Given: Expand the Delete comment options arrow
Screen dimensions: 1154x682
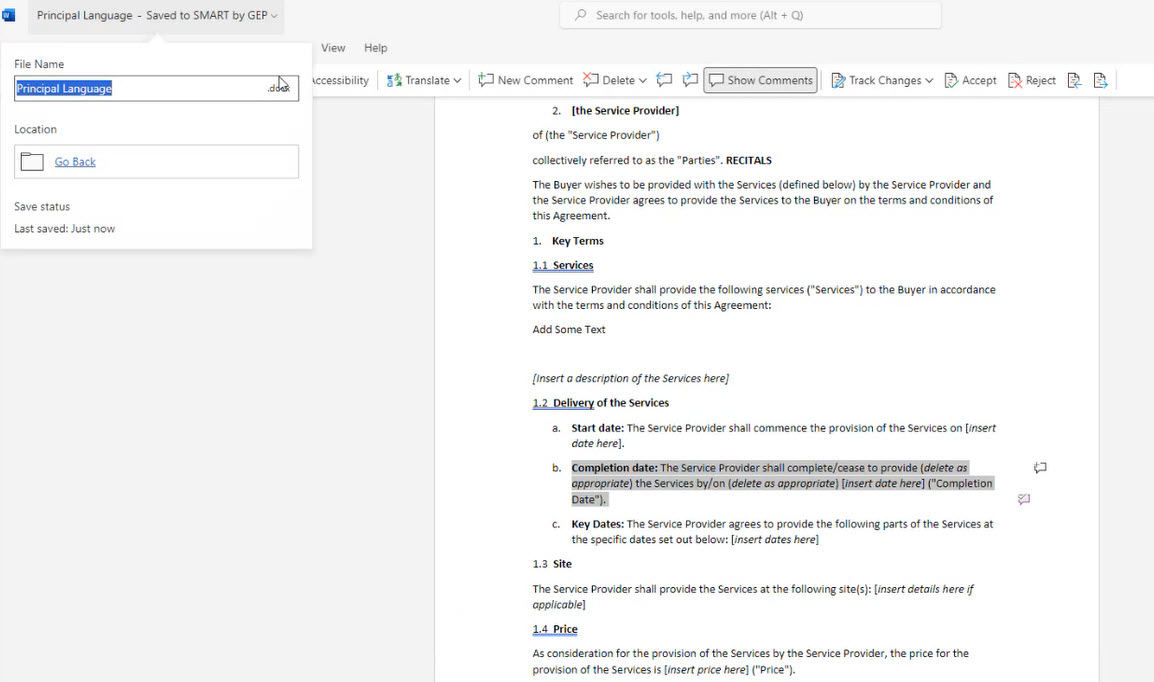Looking at the screenshot, I should [x=642, y=80].
